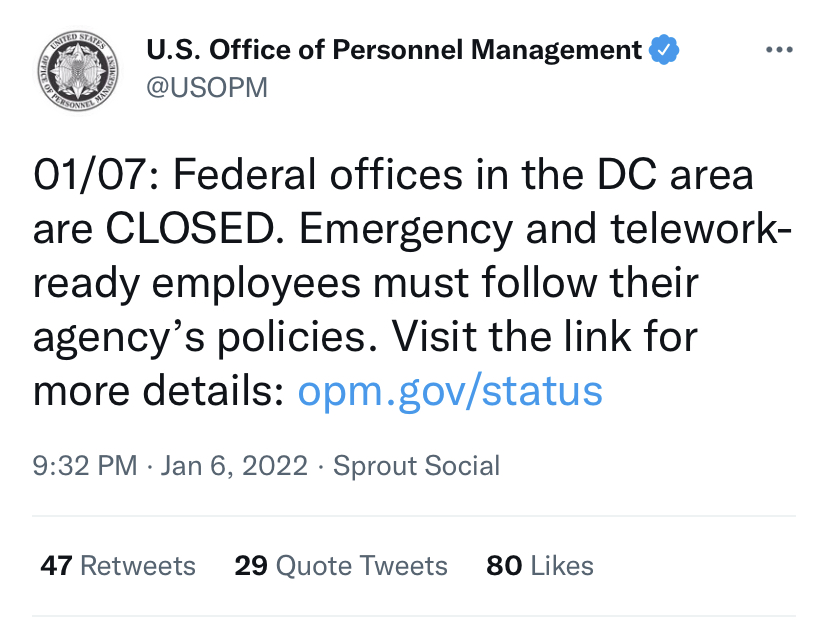This screenshot has height=620, width=828.
Task: Select the Jan 6, 2022 date
Action: [x=234, y=466]
